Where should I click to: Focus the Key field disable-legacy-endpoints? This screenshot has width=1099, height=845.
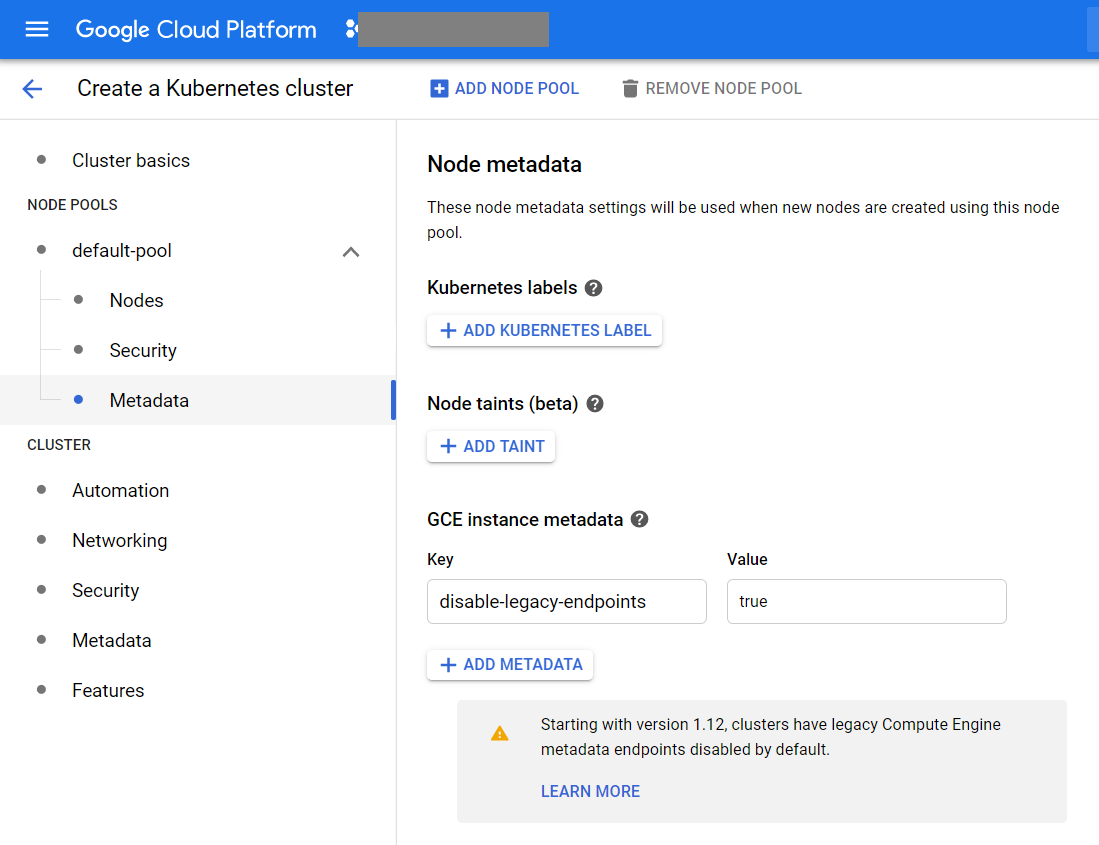(567, 601)
